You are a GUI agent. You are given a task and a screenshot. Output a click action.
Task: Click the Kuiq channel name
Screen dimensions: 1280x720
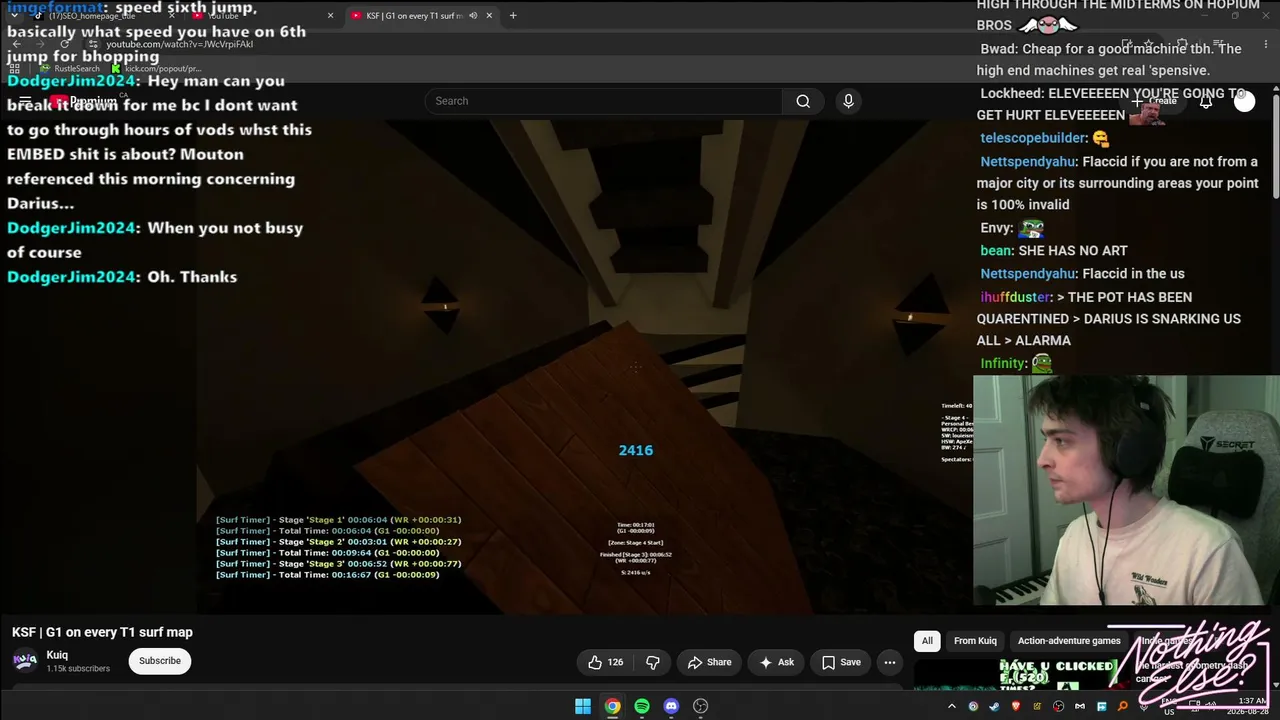[x=57, y=655]
